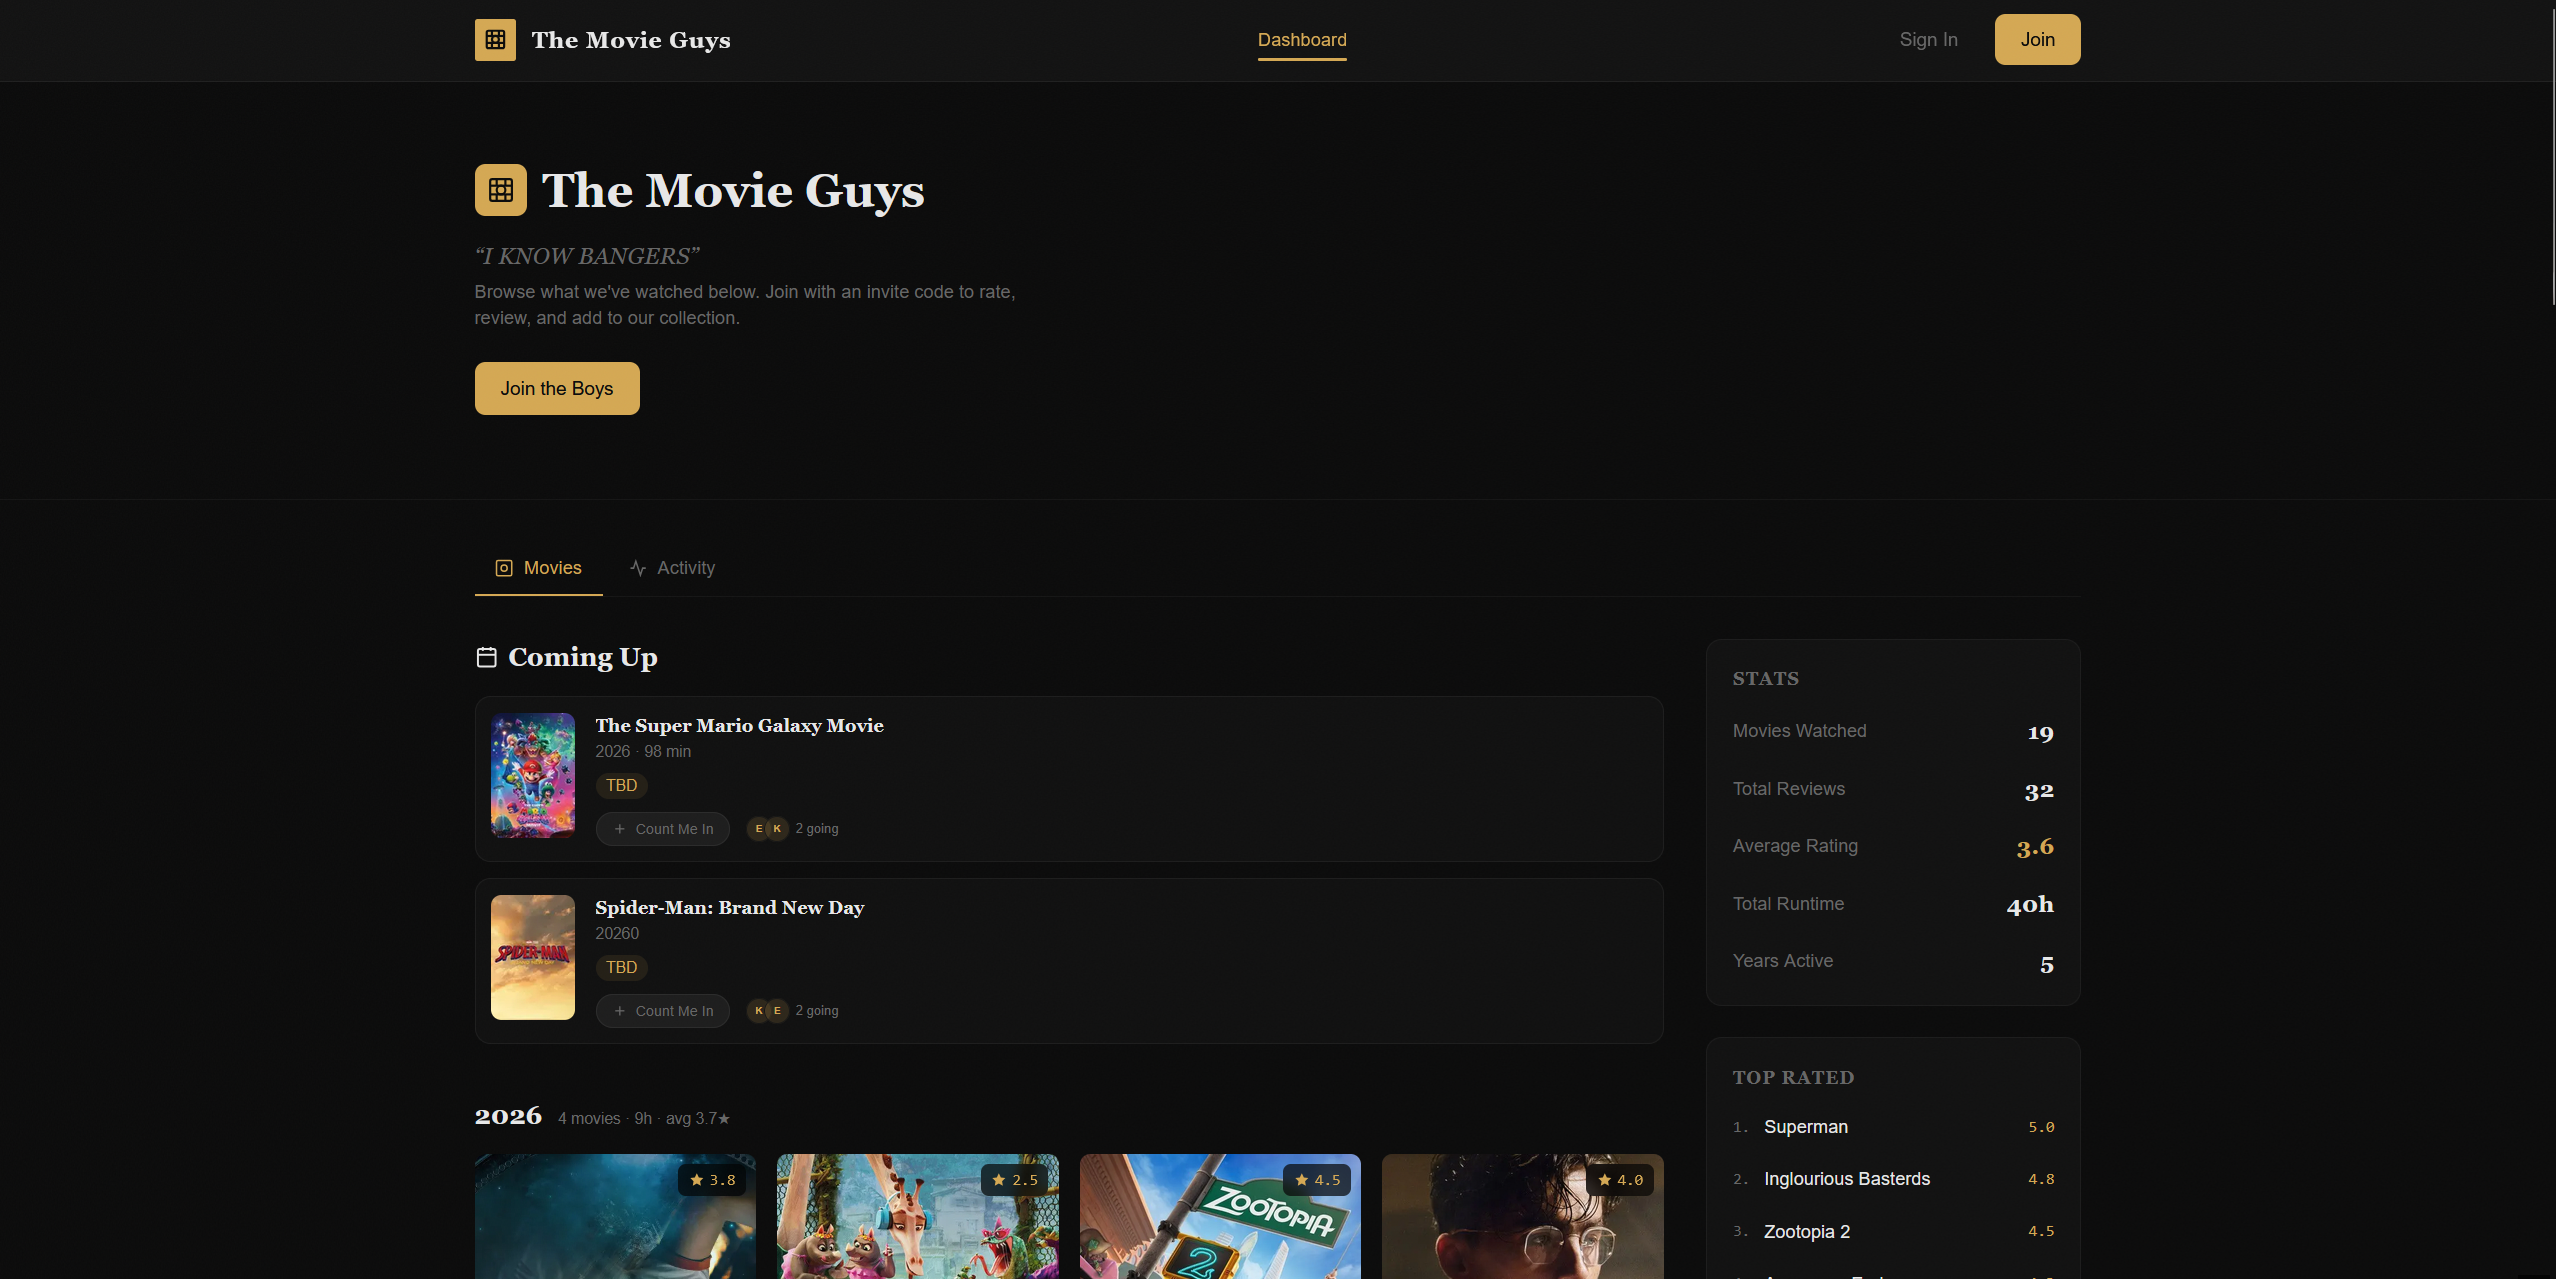Click avatar E on Spider-Man row
Image resolution: width=2556 pixels, height=1279 pixels.
point(777,1011)
